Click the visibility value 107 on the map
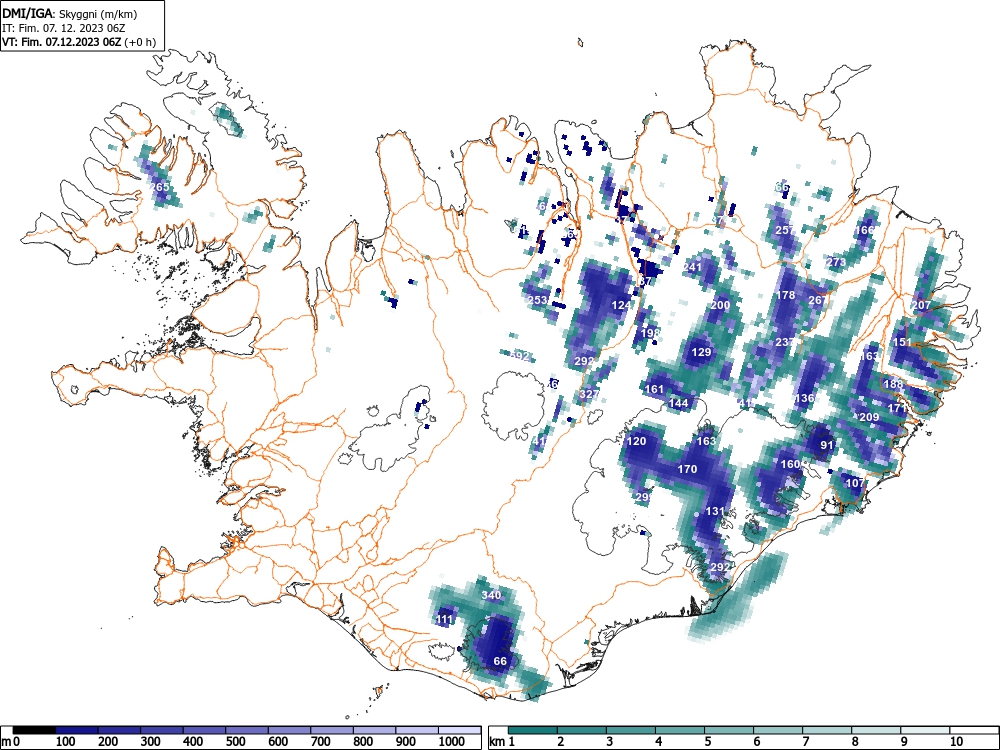This screenshot has width=1000, height=750. point(855,483)
